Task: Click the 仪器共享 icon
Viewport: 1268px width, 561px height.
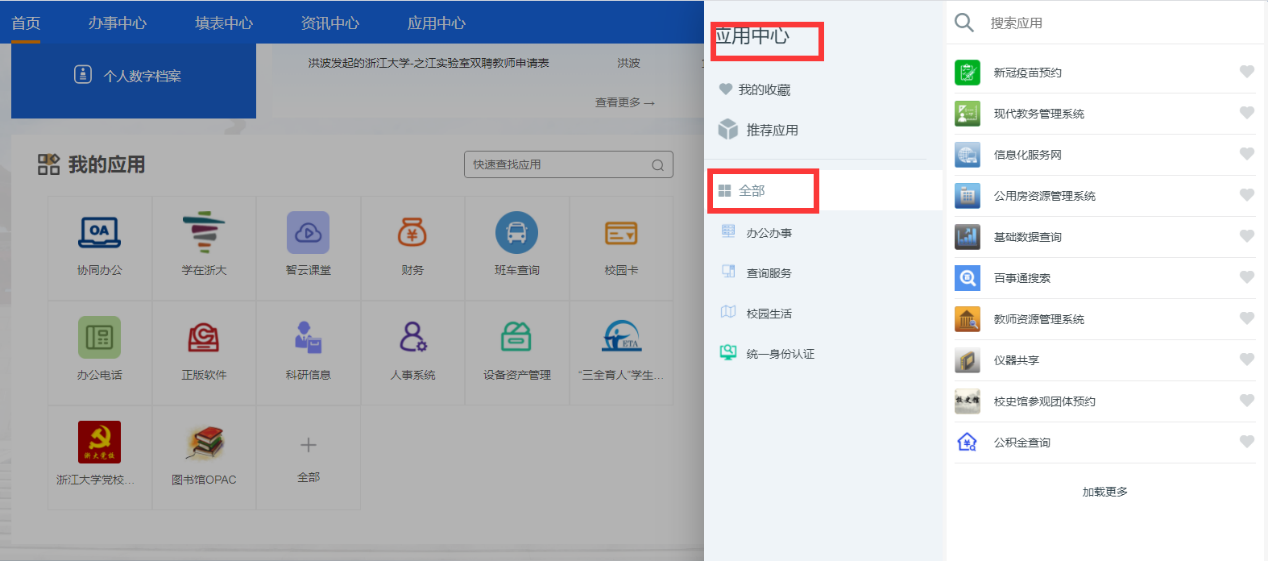Action: tap(967, 359)
